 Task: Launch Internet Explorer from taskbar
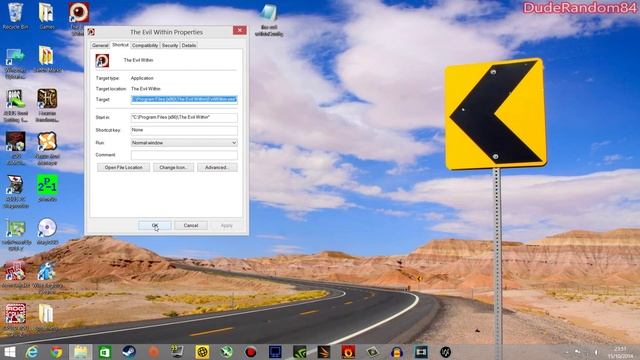(x=32, y=352)
